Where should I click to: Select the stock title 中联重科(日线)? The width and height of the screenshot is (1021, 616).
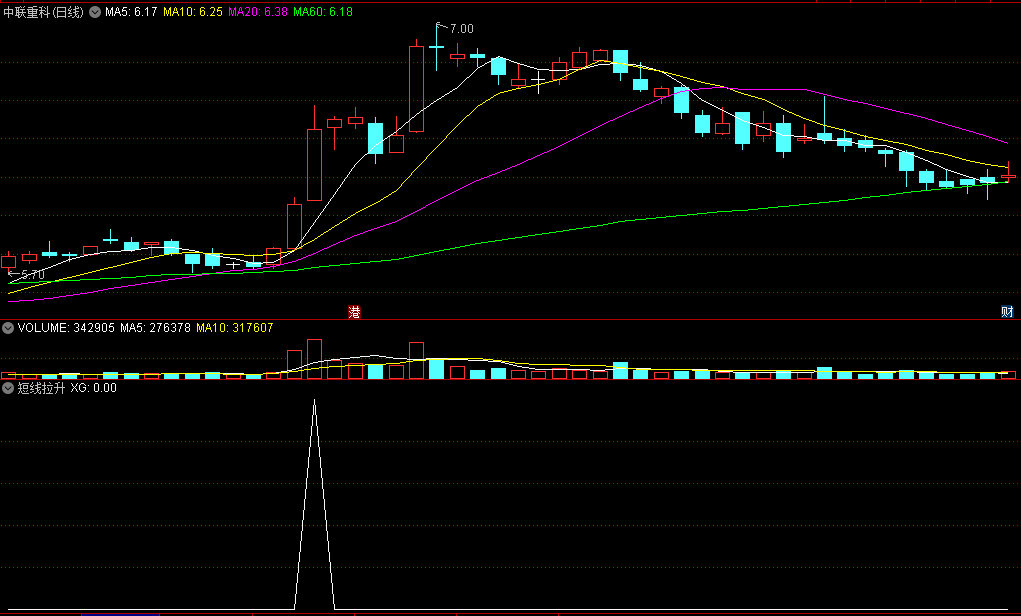44,12
